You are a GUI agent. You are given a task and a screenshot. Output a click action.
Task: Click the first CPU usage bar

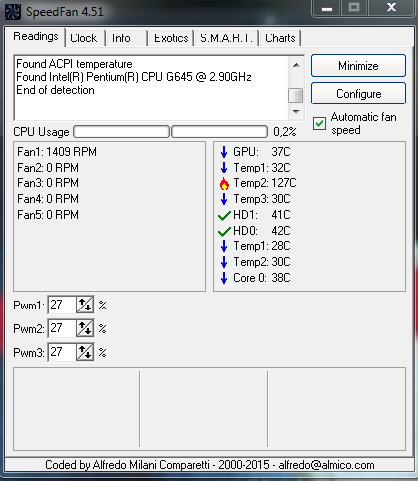(x=121, y=132)
